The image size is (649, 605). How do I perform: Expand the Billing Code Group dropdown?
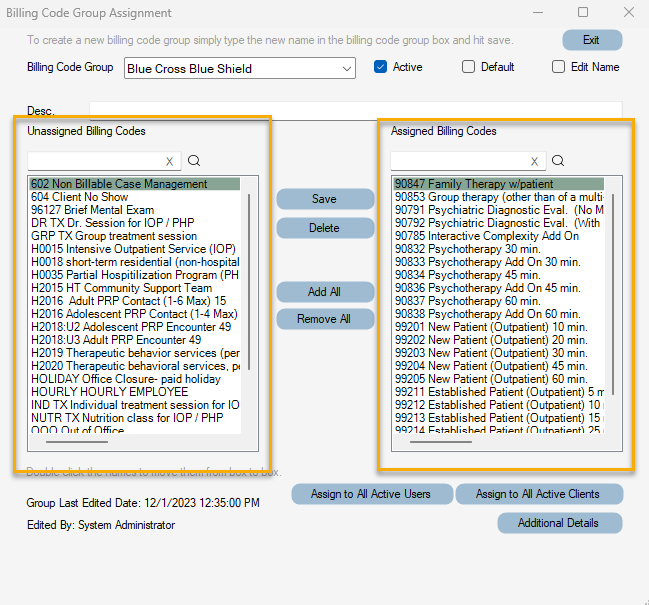click(x=346, y=69)
